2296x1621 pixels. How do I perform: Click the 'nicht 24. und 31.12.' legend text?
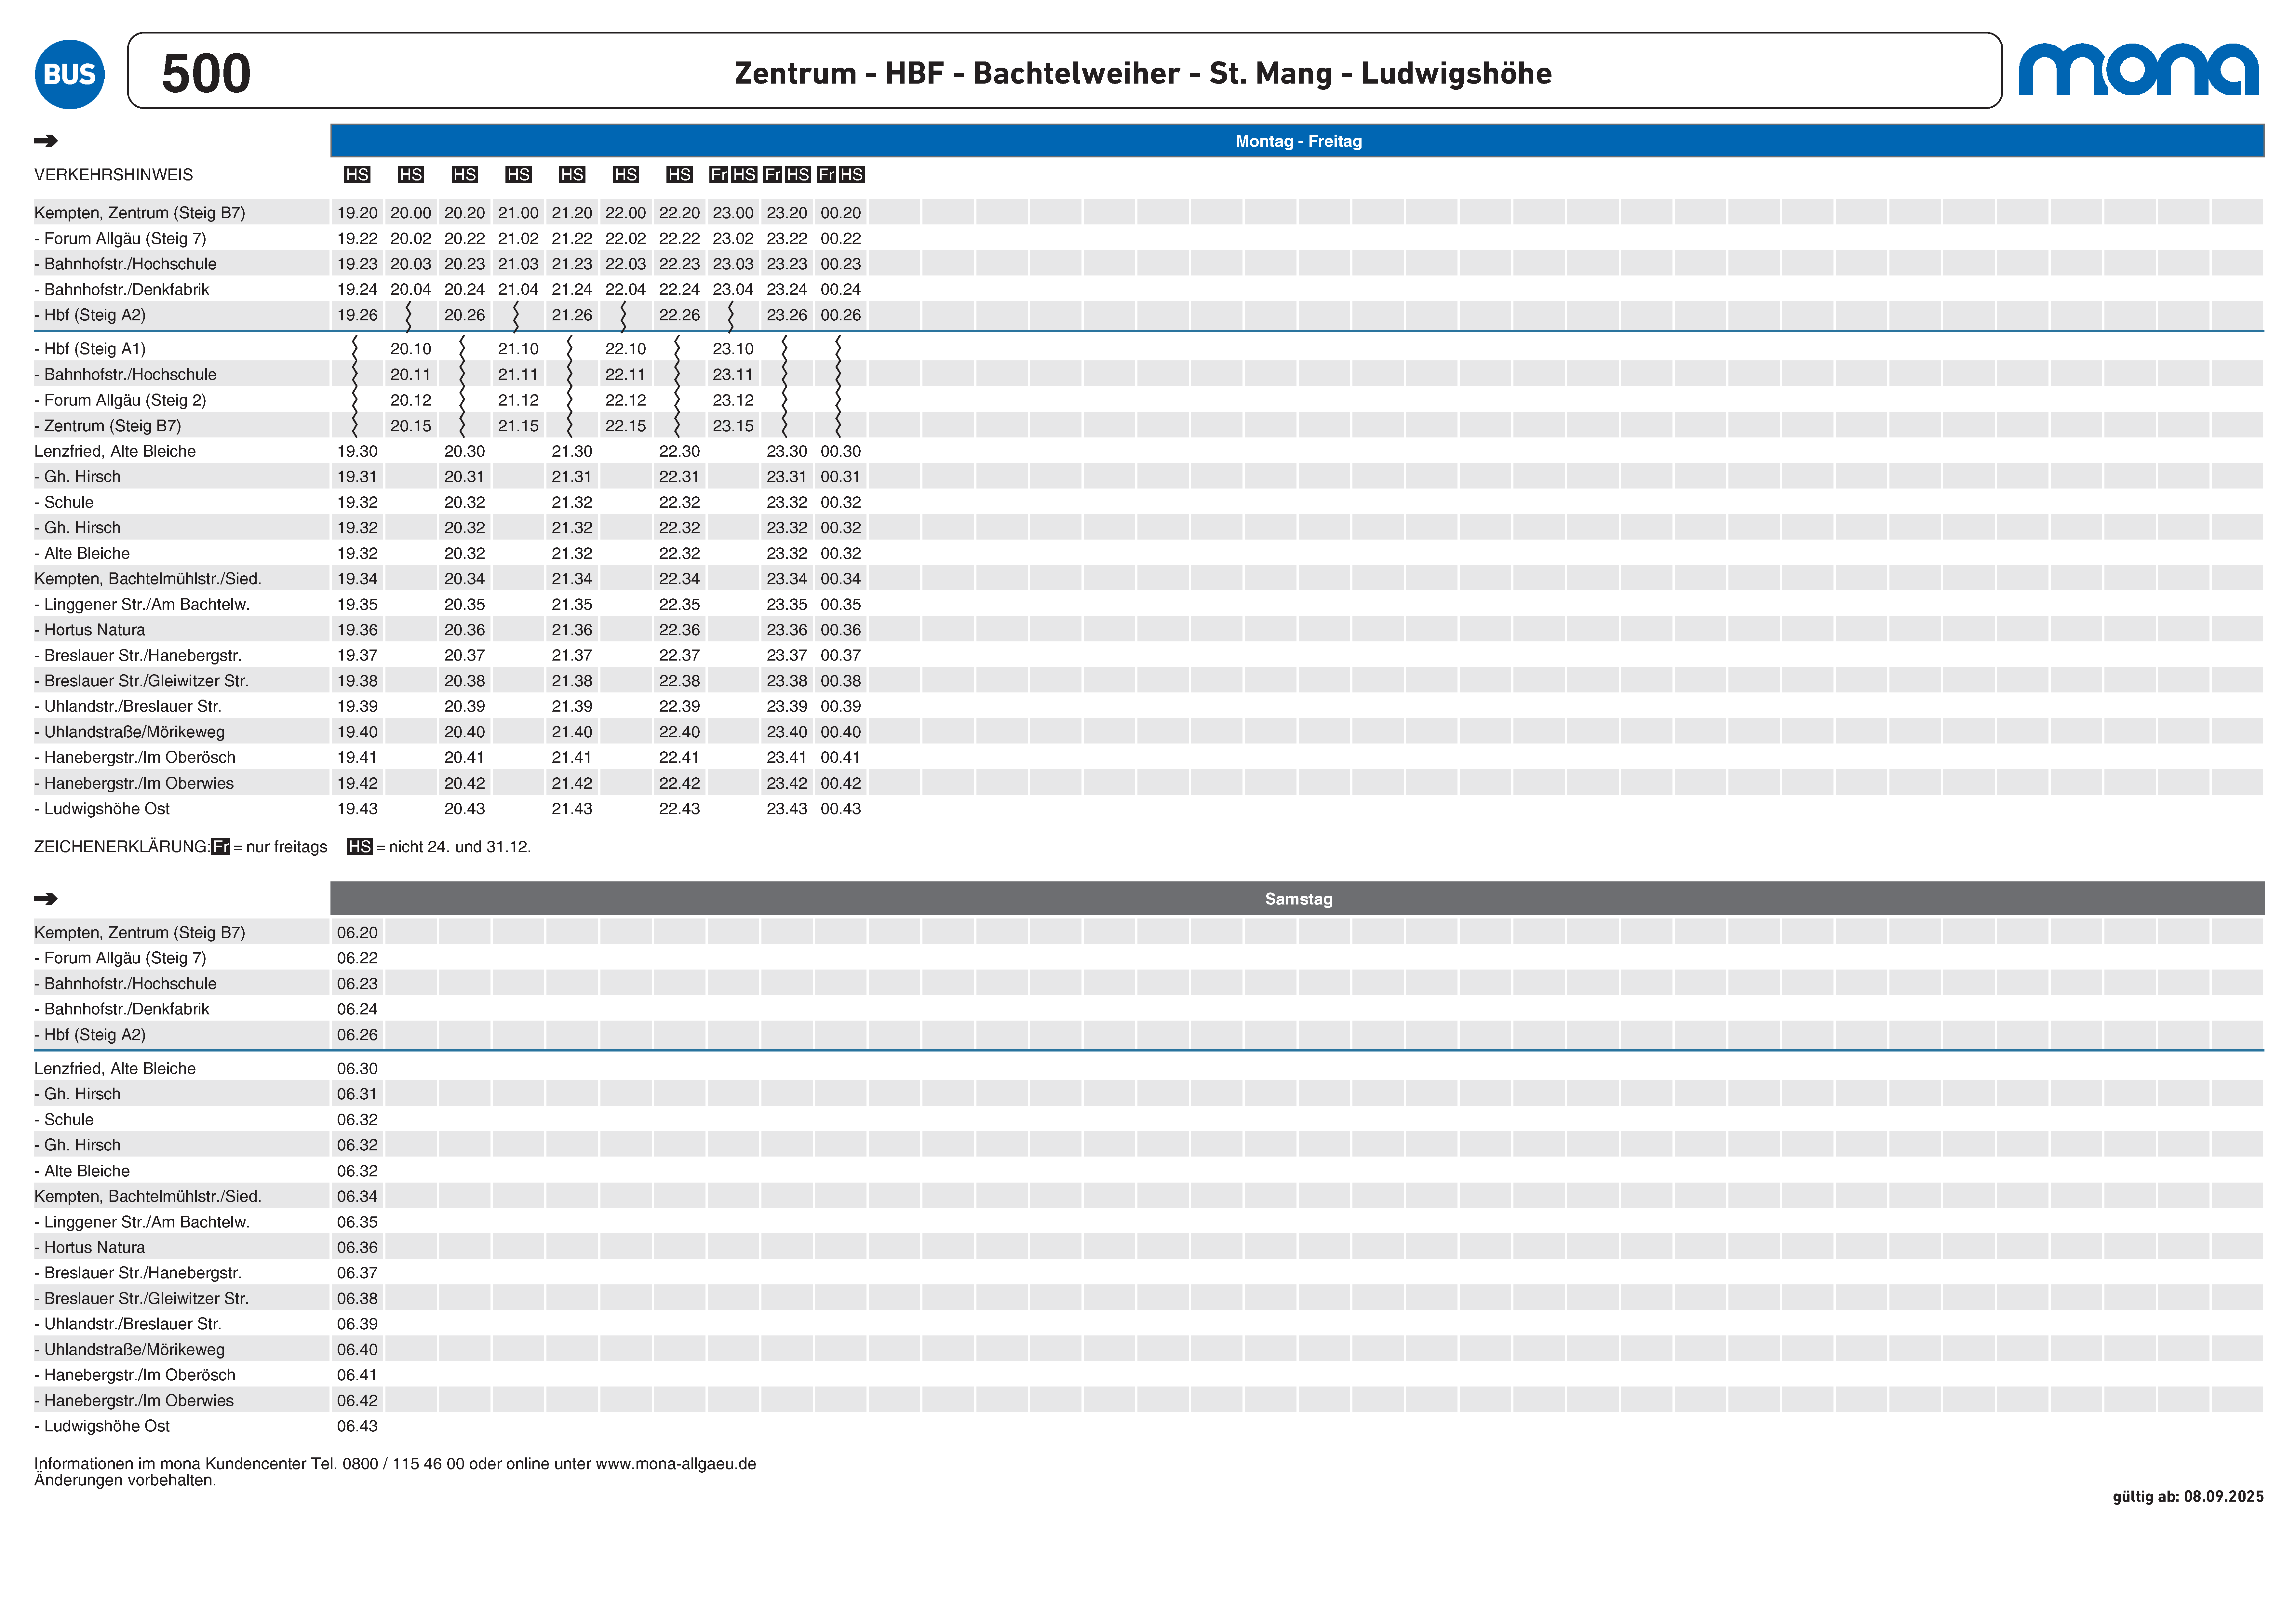click(x=460, y=847)
